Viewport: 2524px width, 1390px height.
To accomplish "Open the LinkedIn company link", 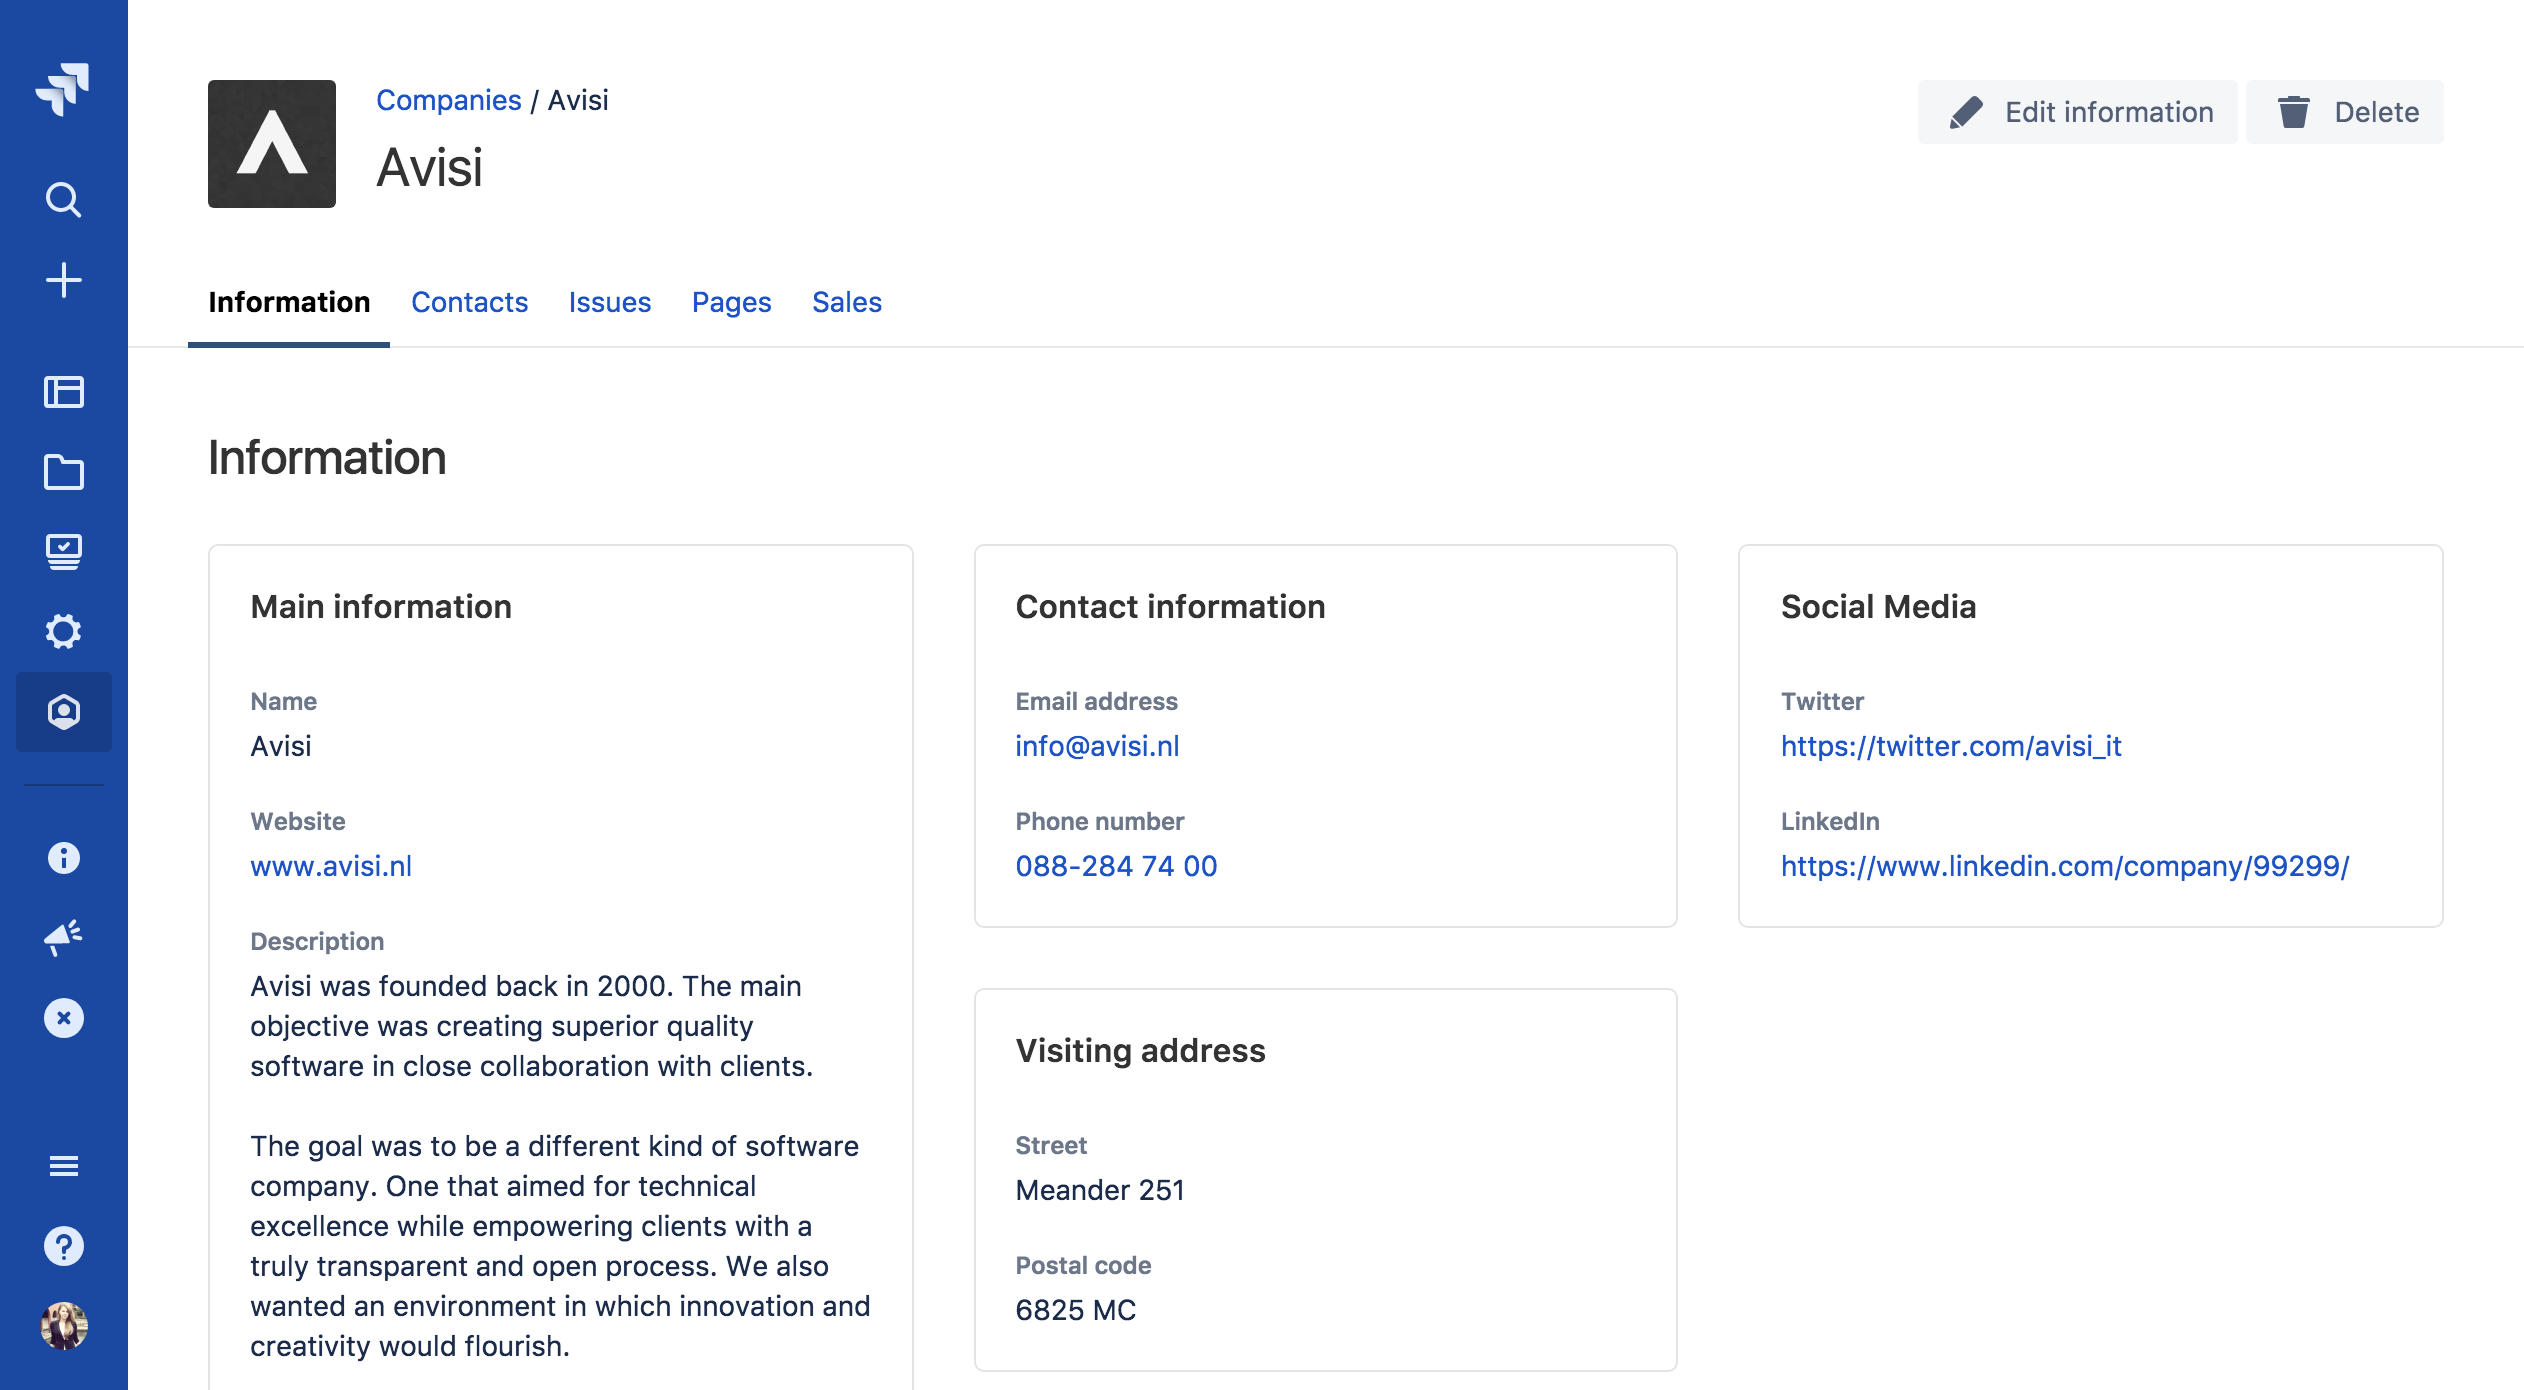I will [2065, 866].
